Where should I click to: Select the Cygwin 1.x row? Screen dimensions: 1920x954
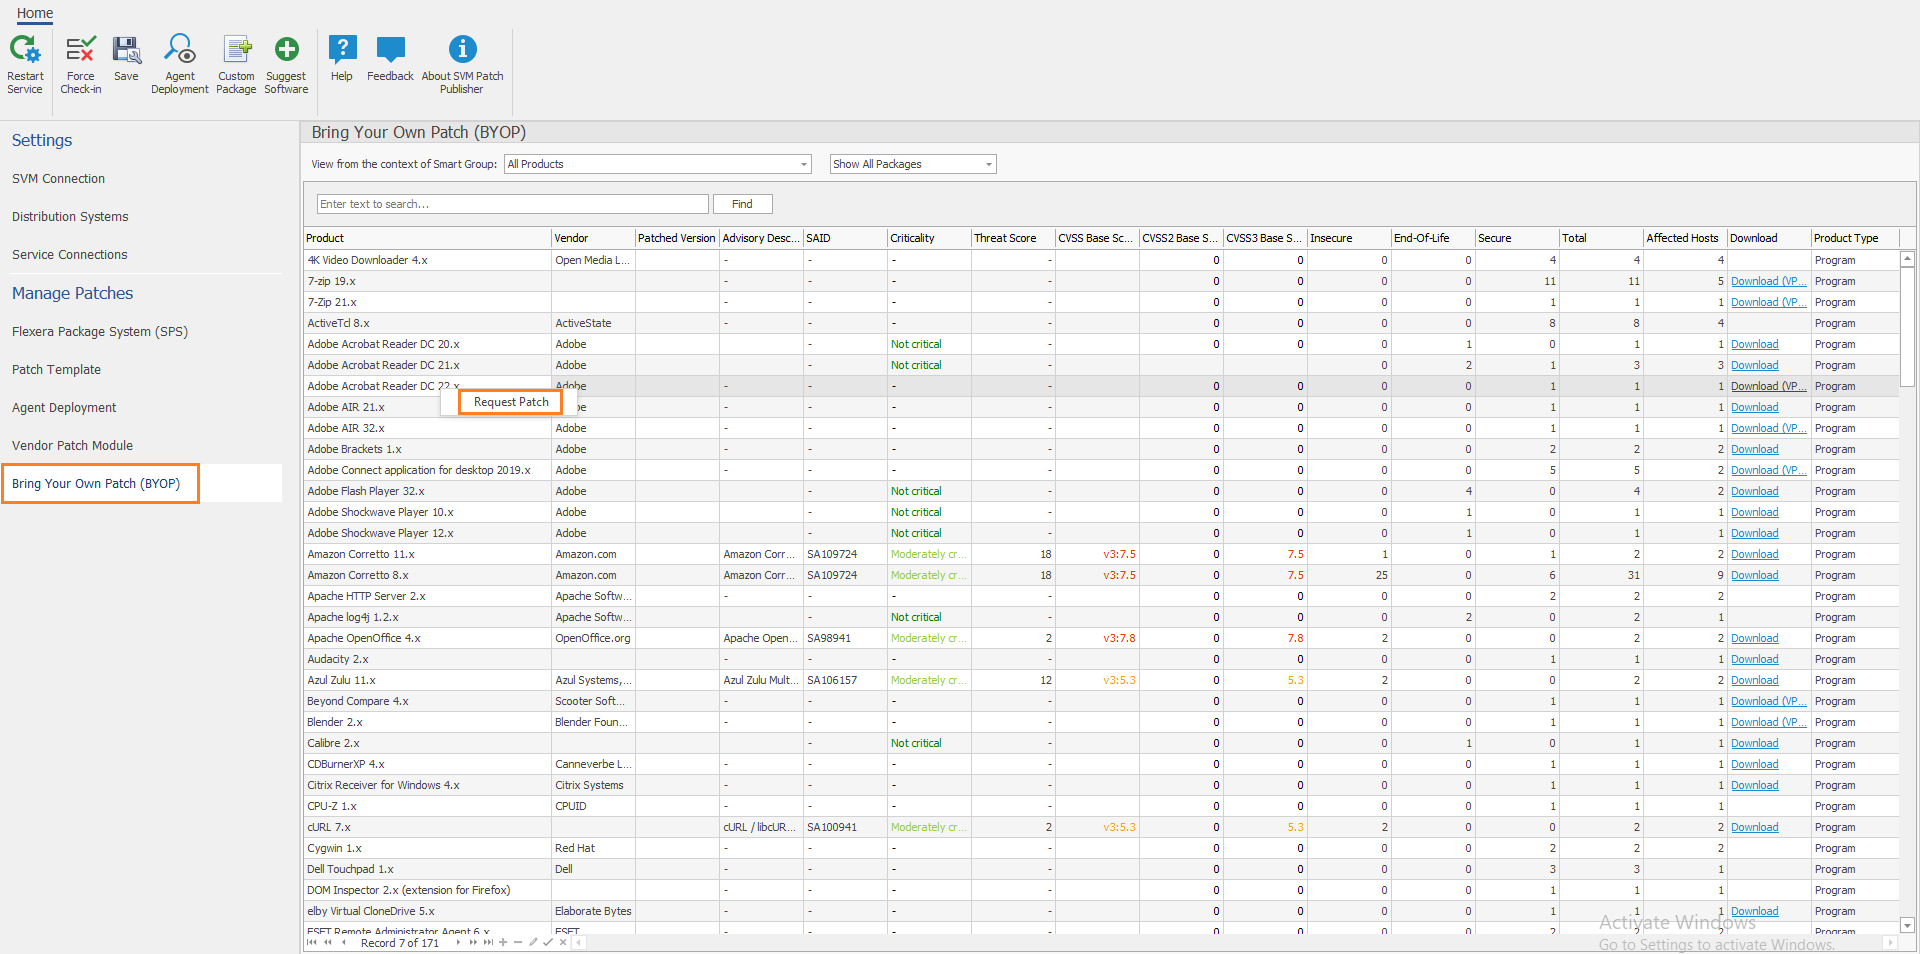[x=1101, y=848]
